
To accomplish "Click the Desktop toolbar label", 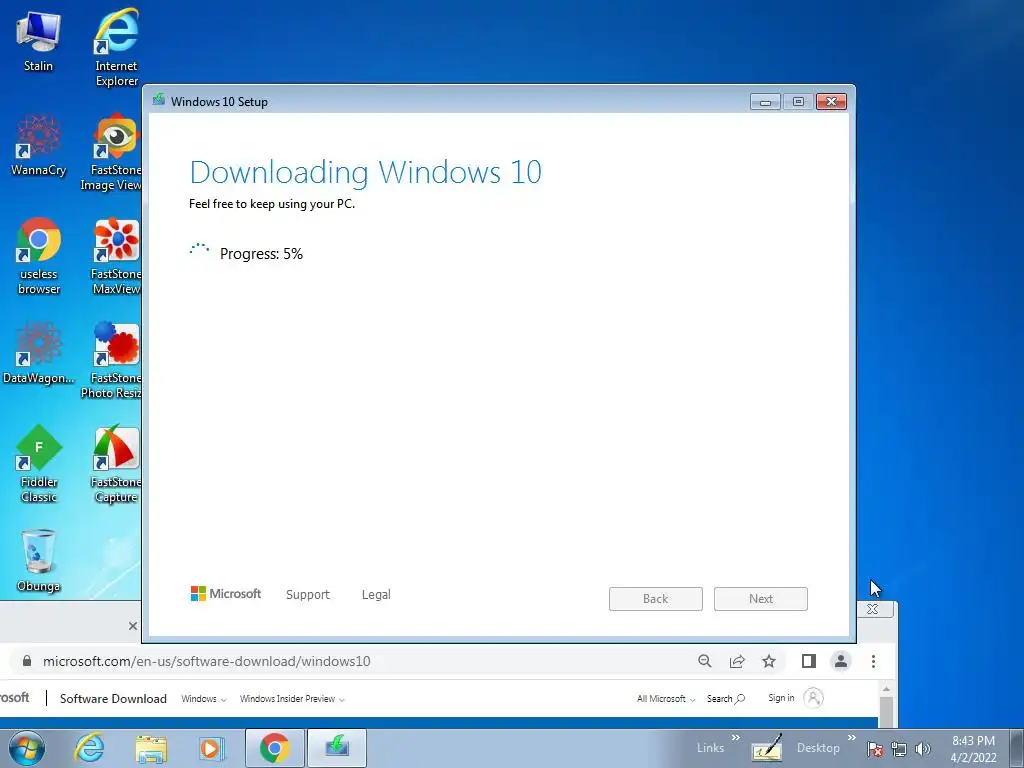I will (818, 748).
